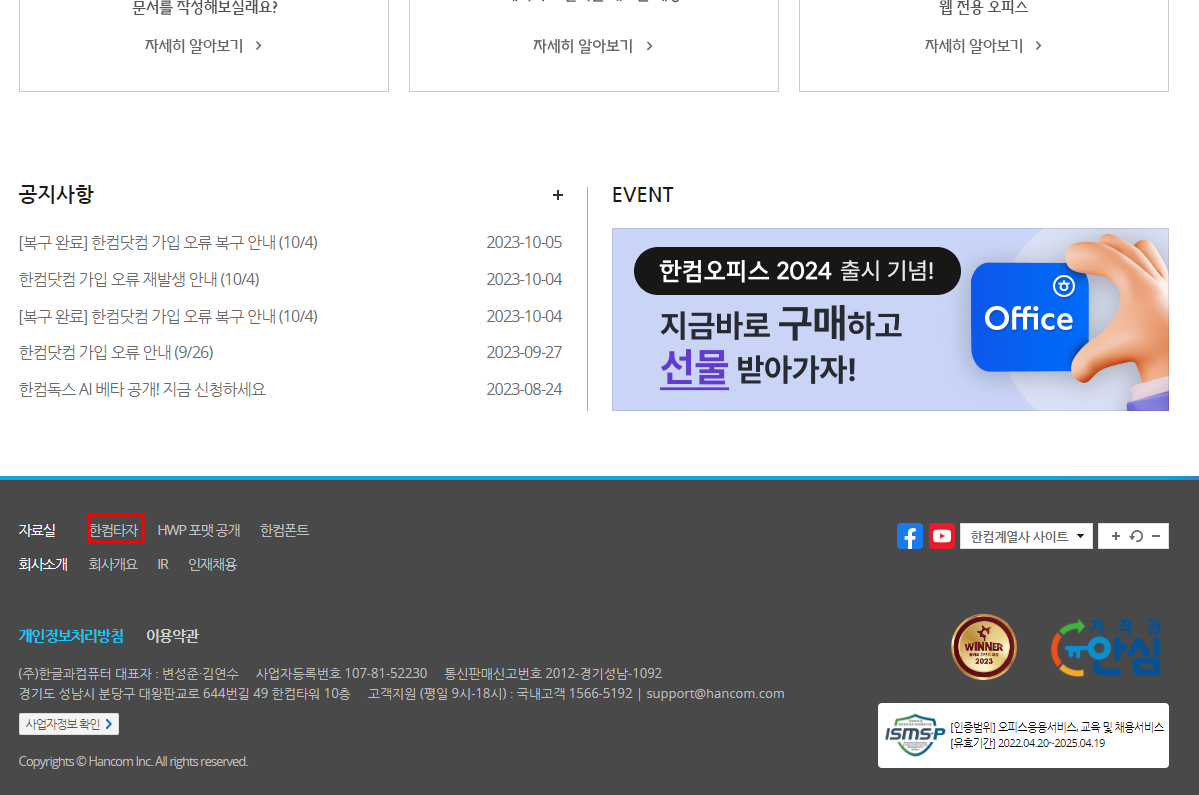This screenshot has height=795, width=1199.
Task: Open 한컴폰트 footer link
Action: coord(284,530)
